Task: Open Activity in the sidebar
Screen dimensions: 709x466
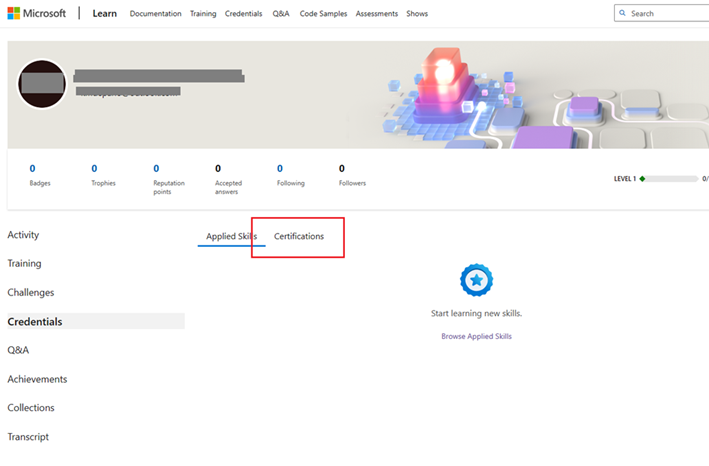Action: [24, 235]
